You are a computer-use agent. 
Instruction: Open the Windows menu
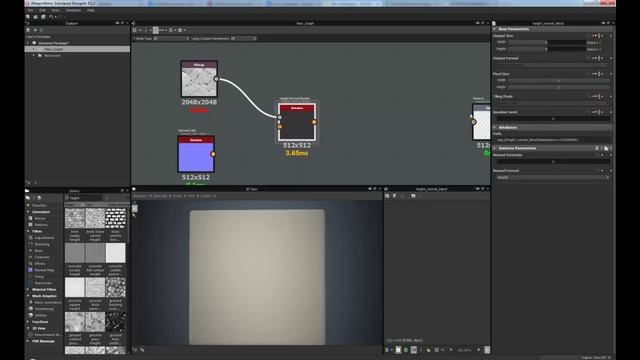tap(73, 10)
